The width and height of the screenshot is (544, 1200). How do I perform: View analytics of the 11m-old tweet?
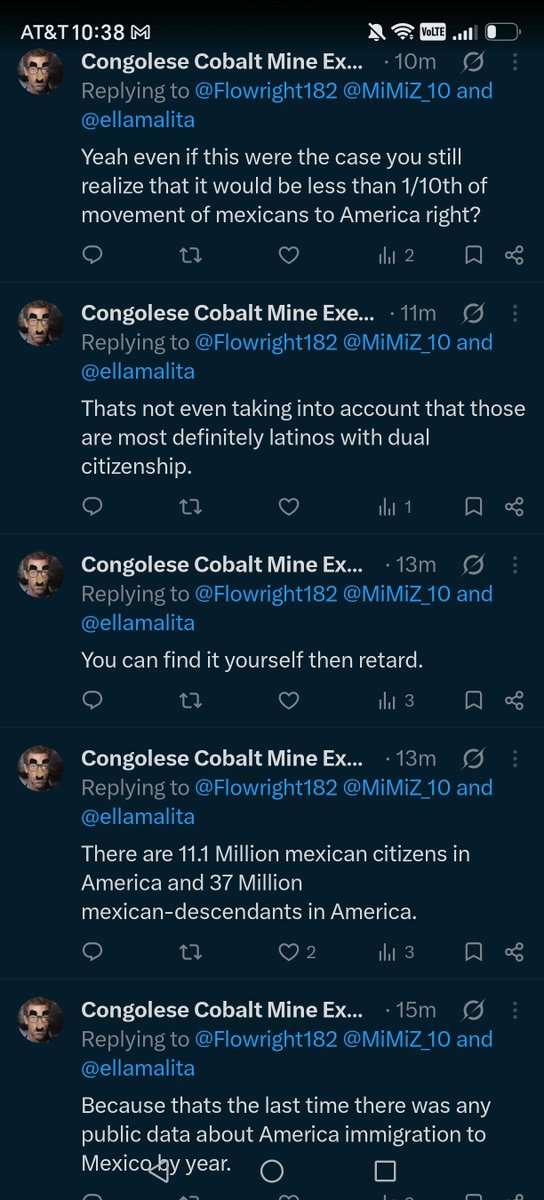tap(396, 507)
